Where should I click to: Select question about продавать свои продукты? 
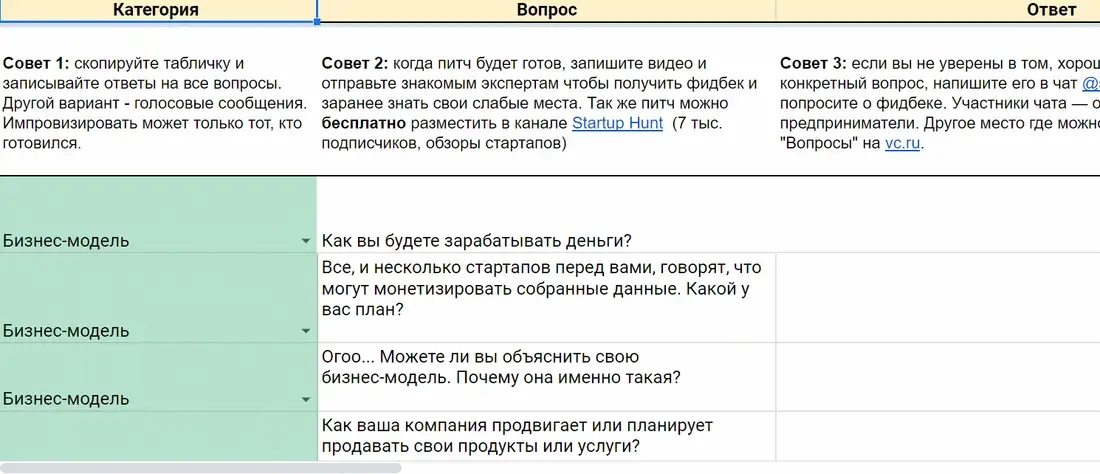(x=546, y=436)
